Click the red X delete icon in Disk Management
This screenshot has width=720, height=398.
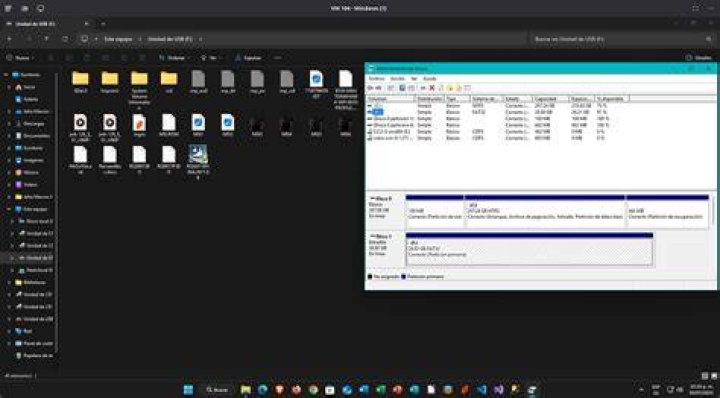[432, 88]
